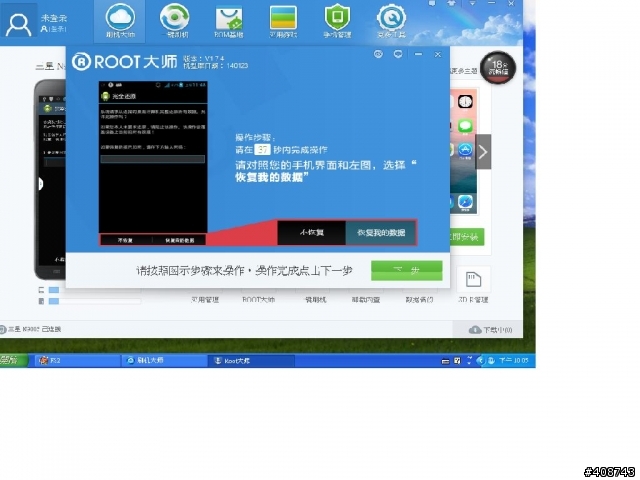Click the user avatar icon
640x480 pixels.
pyautogui.click(x=18, y=22)
